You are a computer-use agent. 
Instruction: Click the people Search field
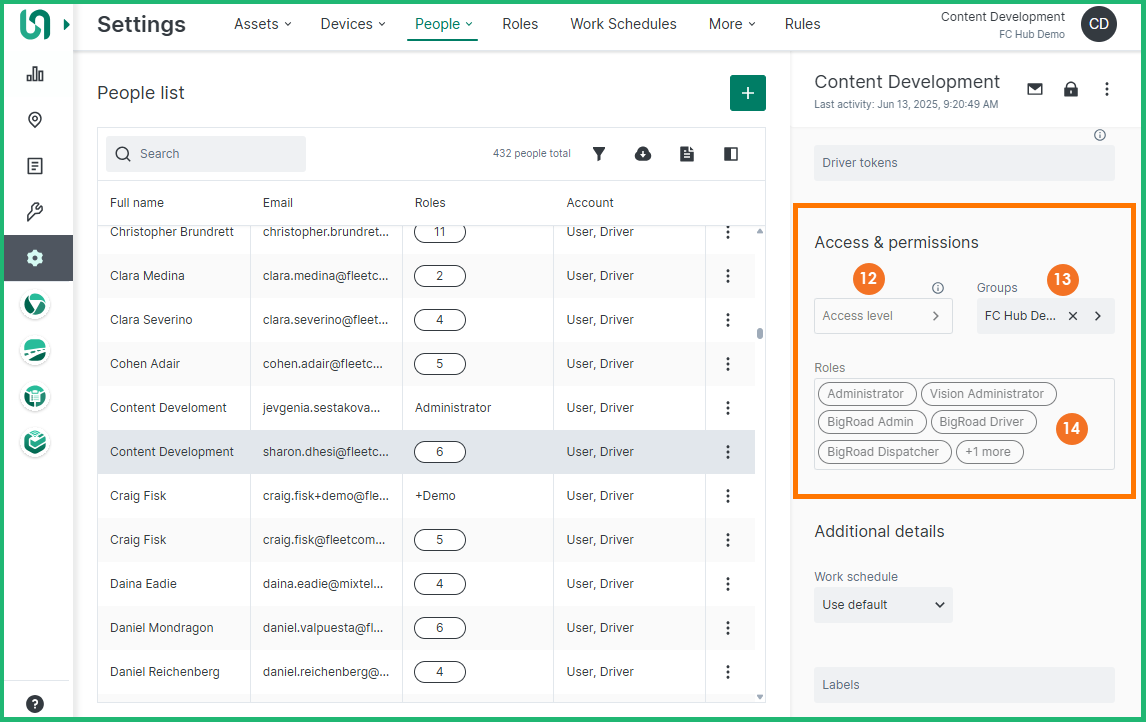(x=206, y=154)
